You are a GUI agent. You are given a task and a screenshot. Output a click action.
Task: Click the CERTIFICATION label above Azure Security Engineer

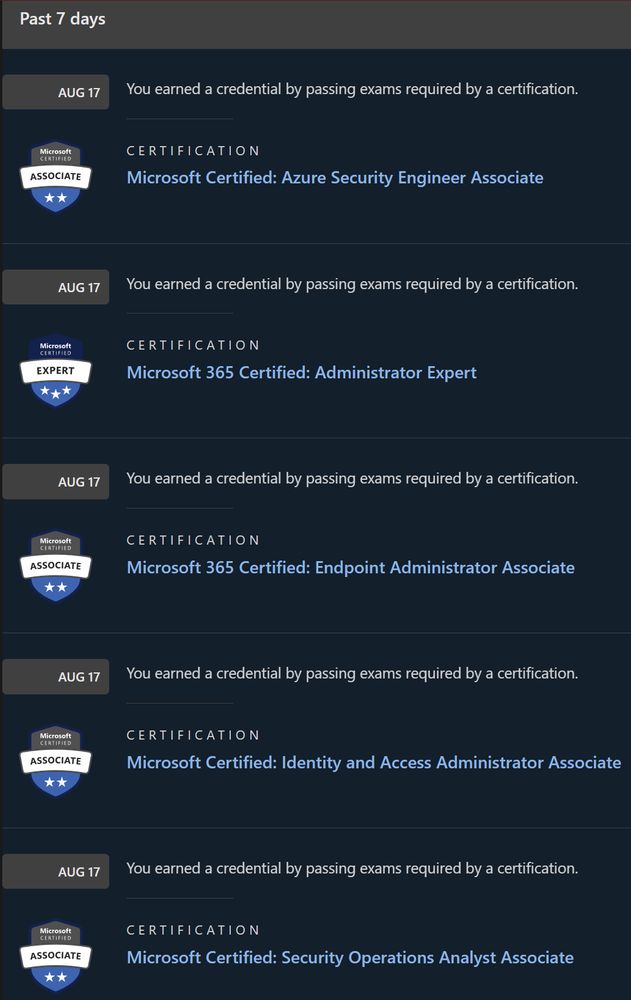coord(193,151)
